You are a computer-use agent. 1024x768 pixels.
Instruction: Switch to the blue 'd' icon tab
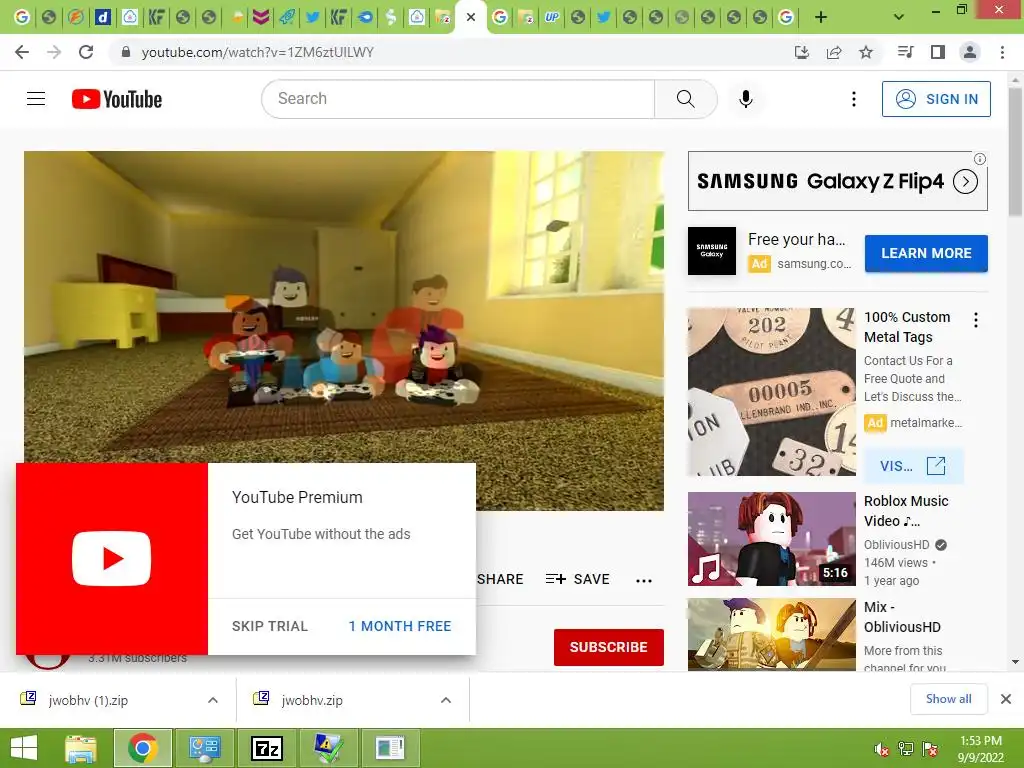[x=103, y=17]
